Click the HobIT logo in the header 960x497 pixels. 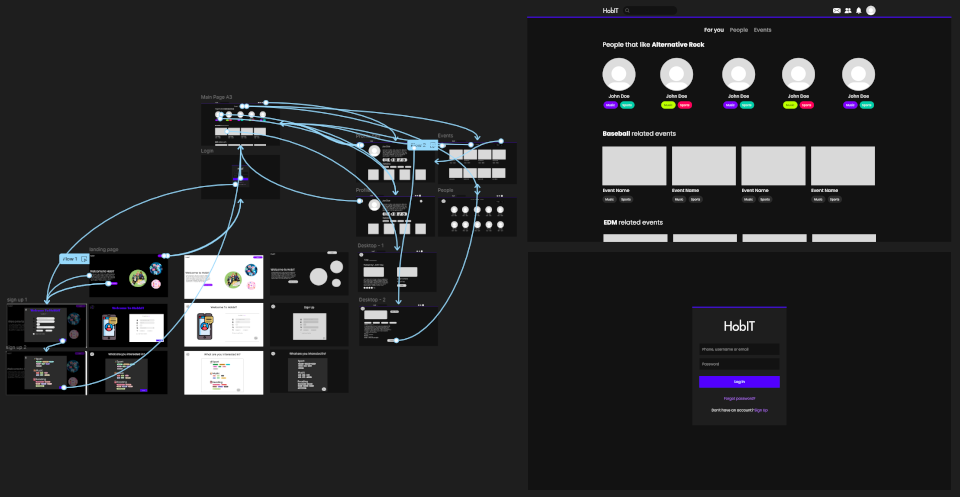point(610,10)
